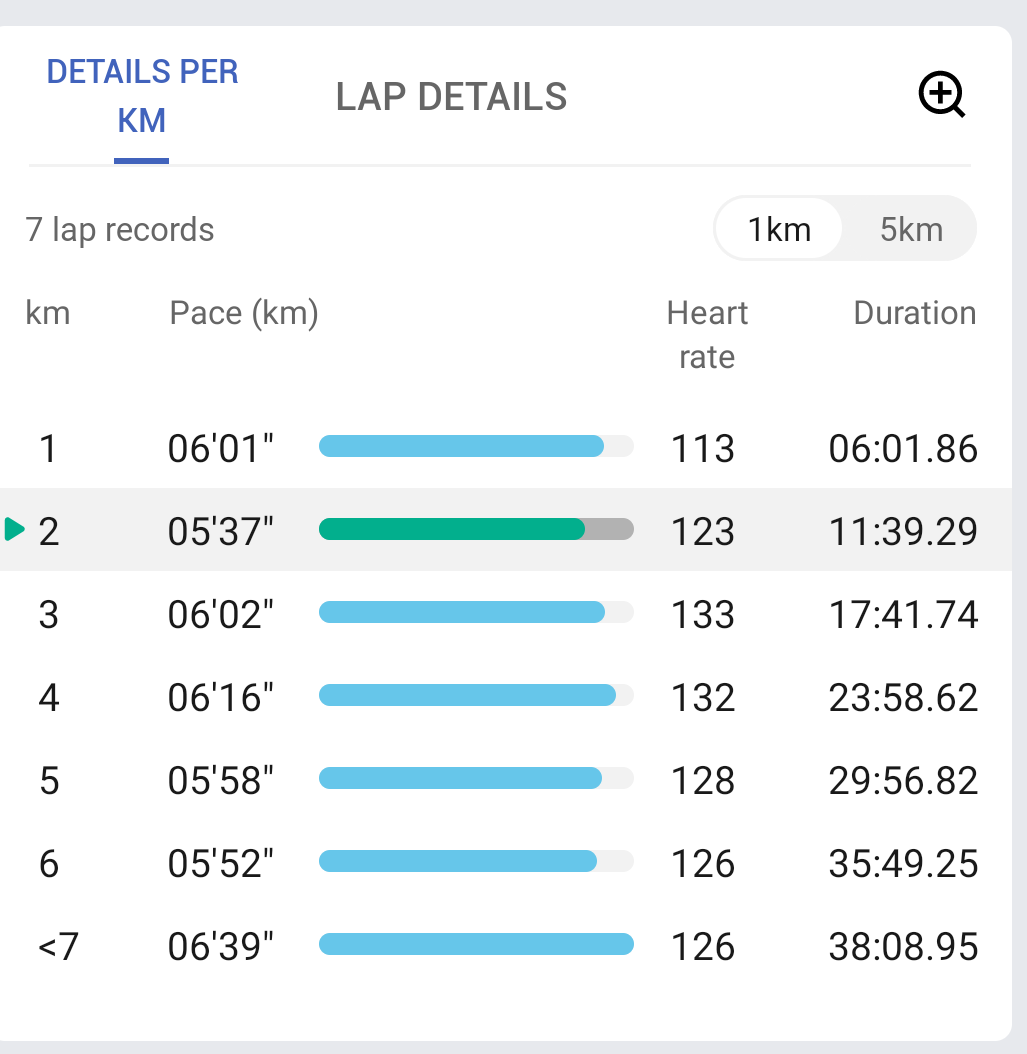
Task: Select the '<7' km cell
Action: point(58,946)
